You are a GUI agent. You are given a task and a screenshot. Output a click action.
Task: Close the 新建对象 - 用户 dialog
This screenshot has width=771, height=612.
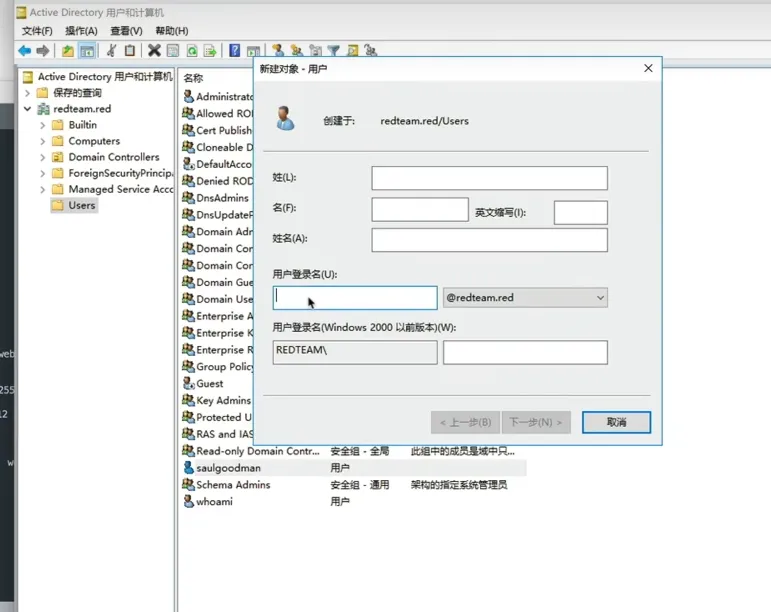click(x=648, y=68)
